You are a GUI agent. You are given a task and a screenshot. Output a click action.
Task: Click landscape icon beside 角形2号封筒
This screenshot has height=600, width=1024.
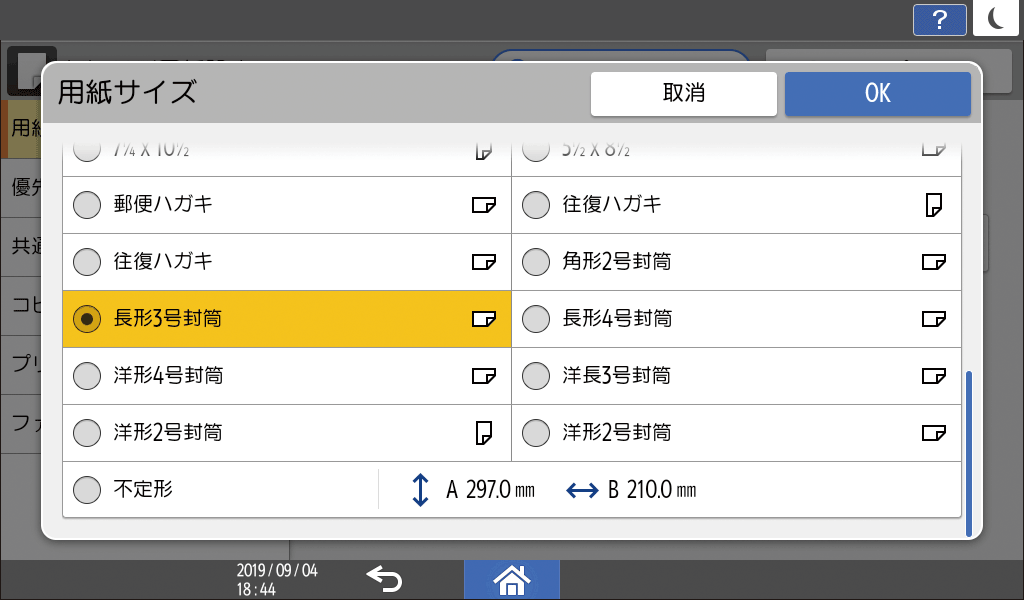[933, 263]
